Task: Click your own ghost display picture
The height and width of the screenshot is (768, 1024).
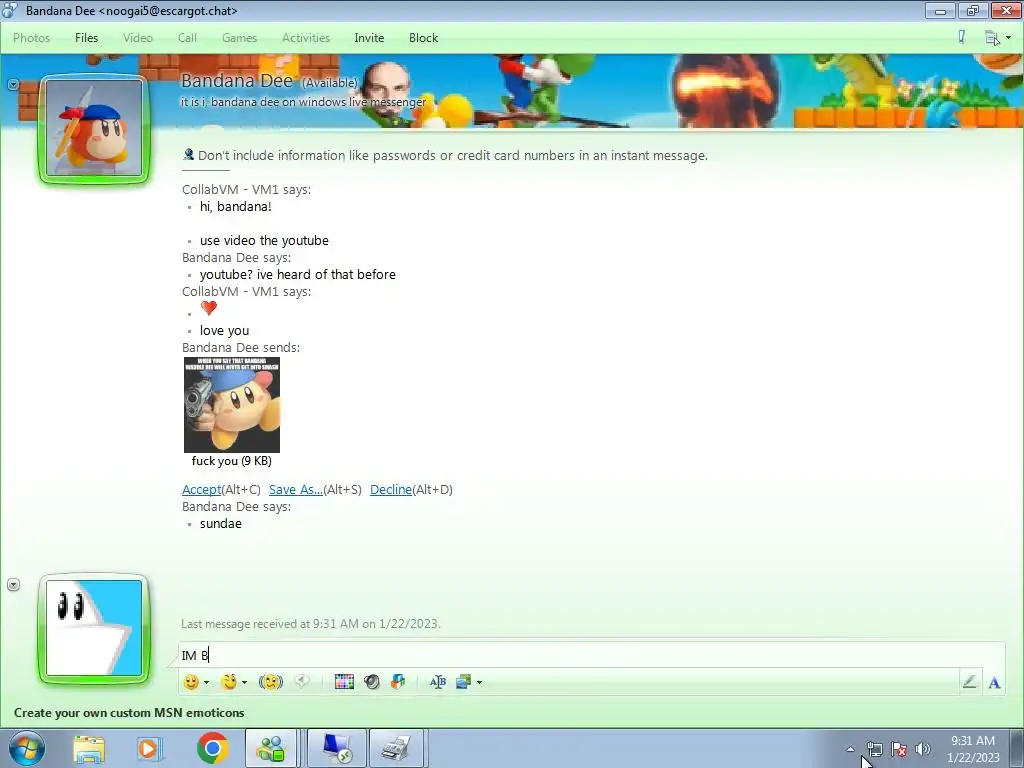Action: [94, 628]
